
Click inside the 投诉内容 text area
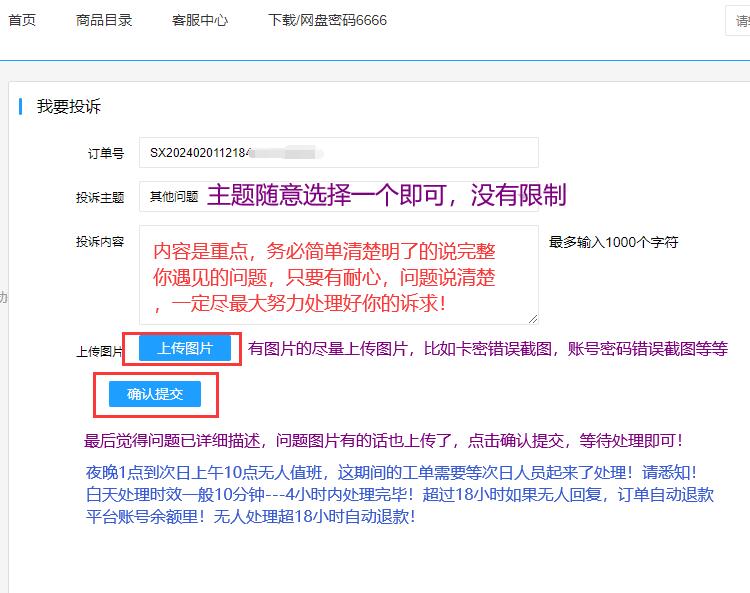[338, 275]
